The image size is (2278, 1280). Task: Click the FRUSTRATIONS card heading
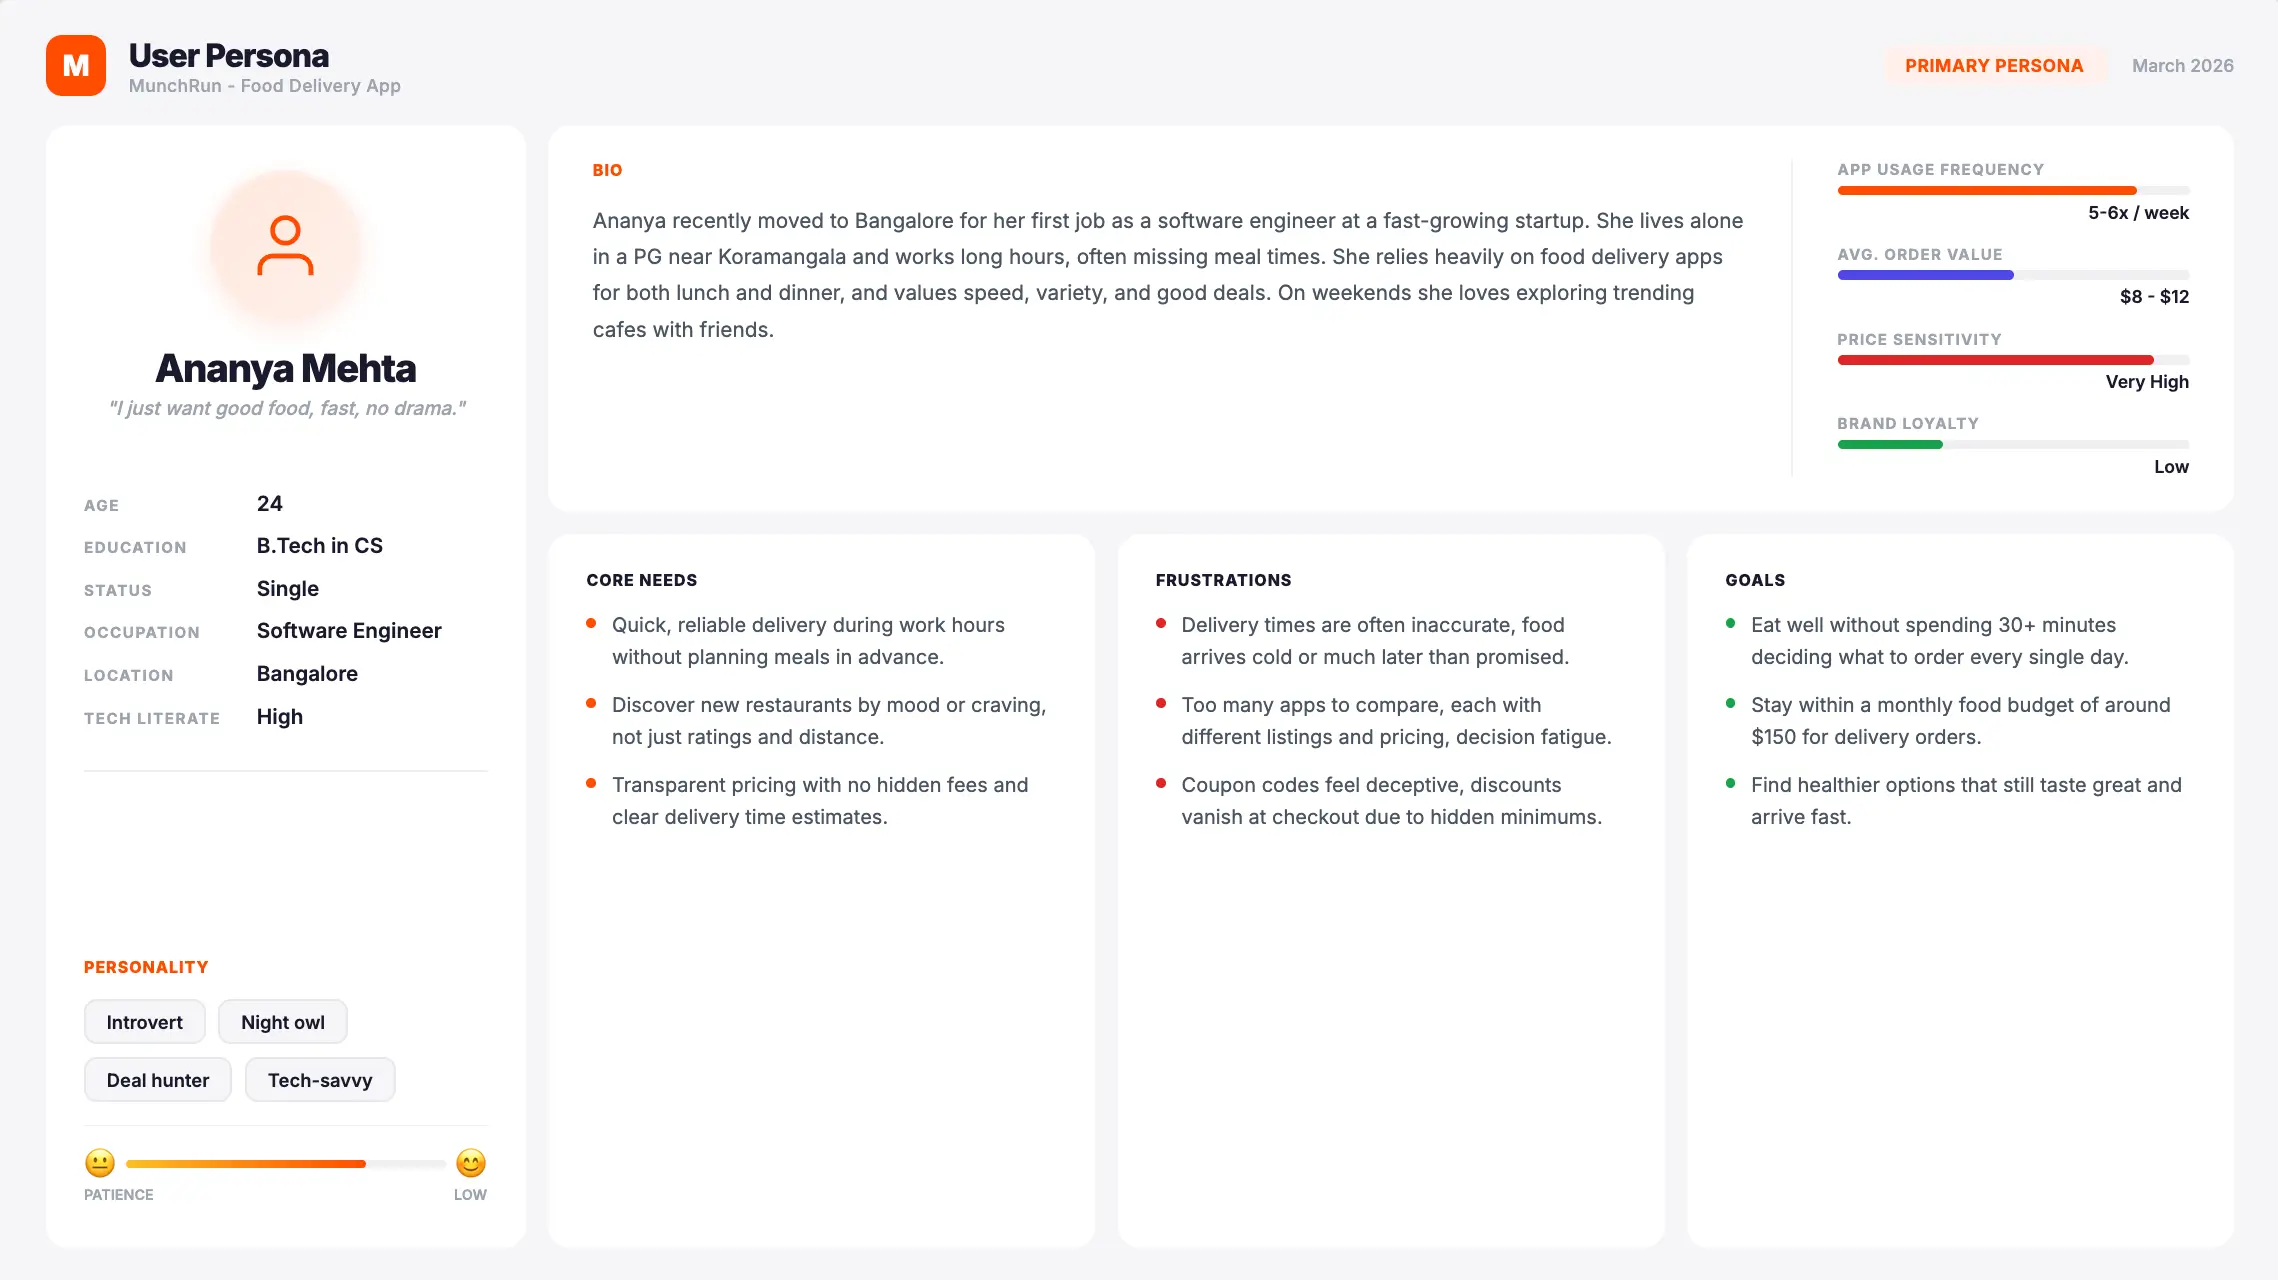1223,580
